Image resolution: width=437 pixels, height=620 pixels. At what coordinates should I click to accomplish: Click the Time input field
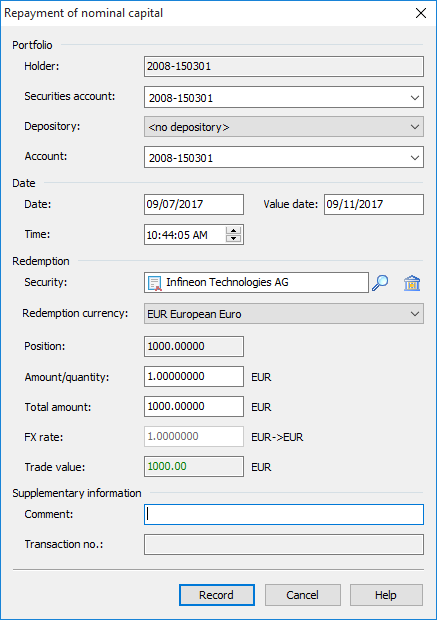click(x=185, y=235)
